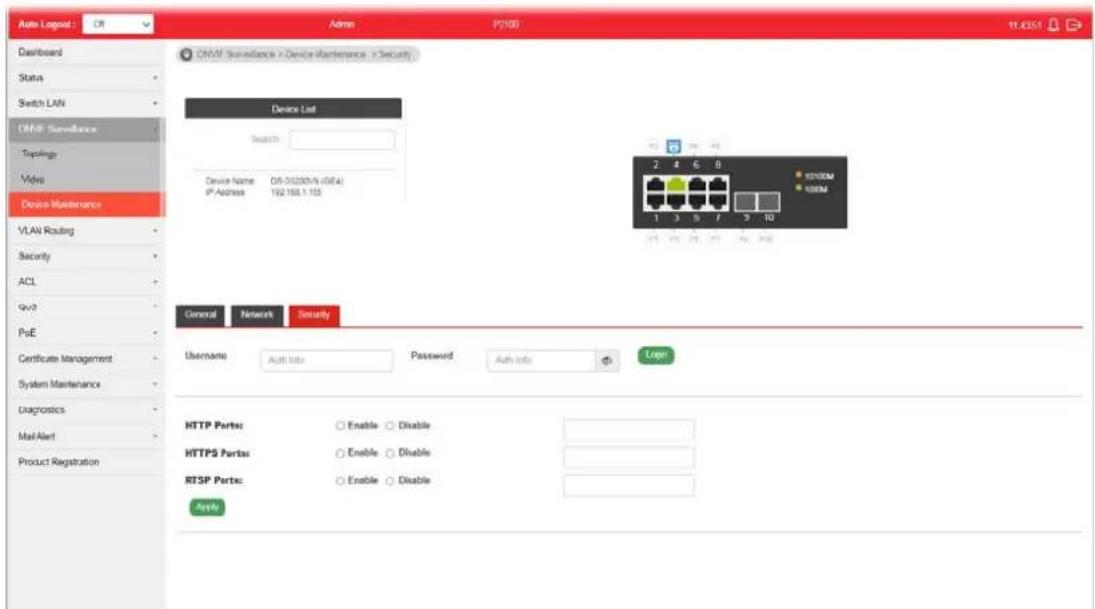Select port 8 on switch panel
The image size is (1095, 609).
point(717,185)
